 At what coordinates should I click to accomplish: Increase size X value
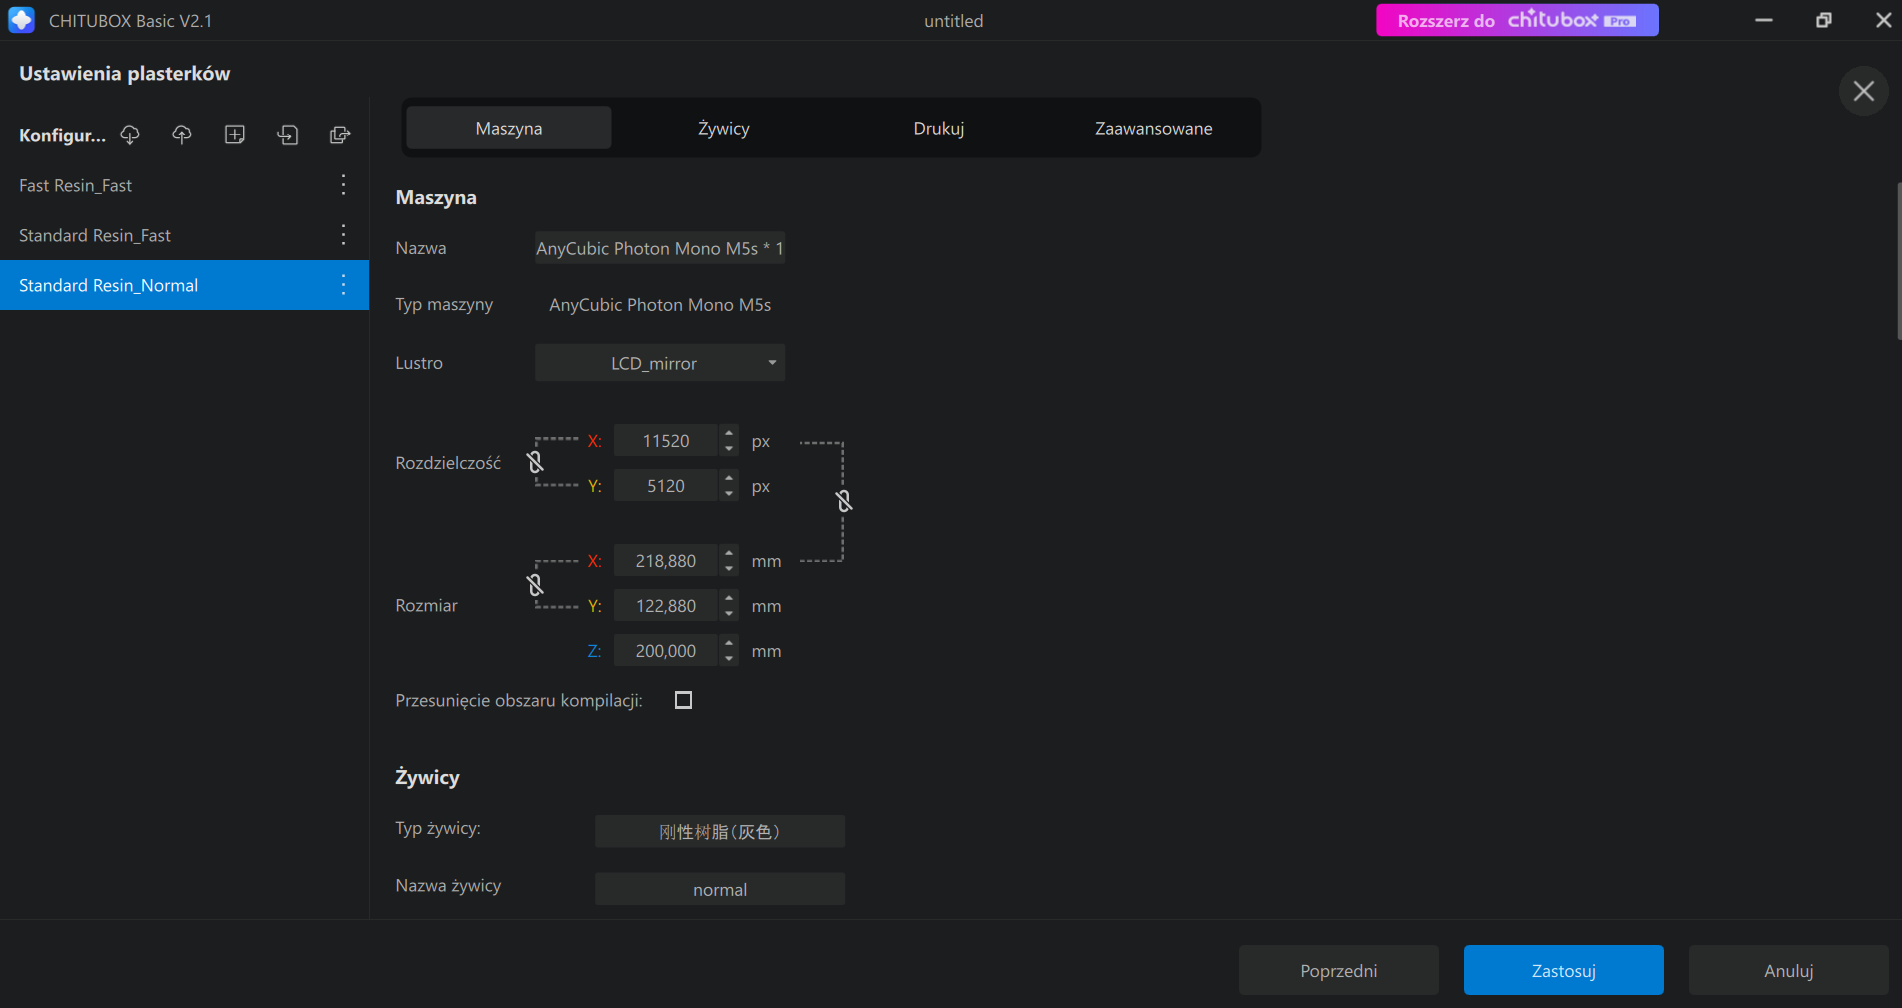coord(729,553)
